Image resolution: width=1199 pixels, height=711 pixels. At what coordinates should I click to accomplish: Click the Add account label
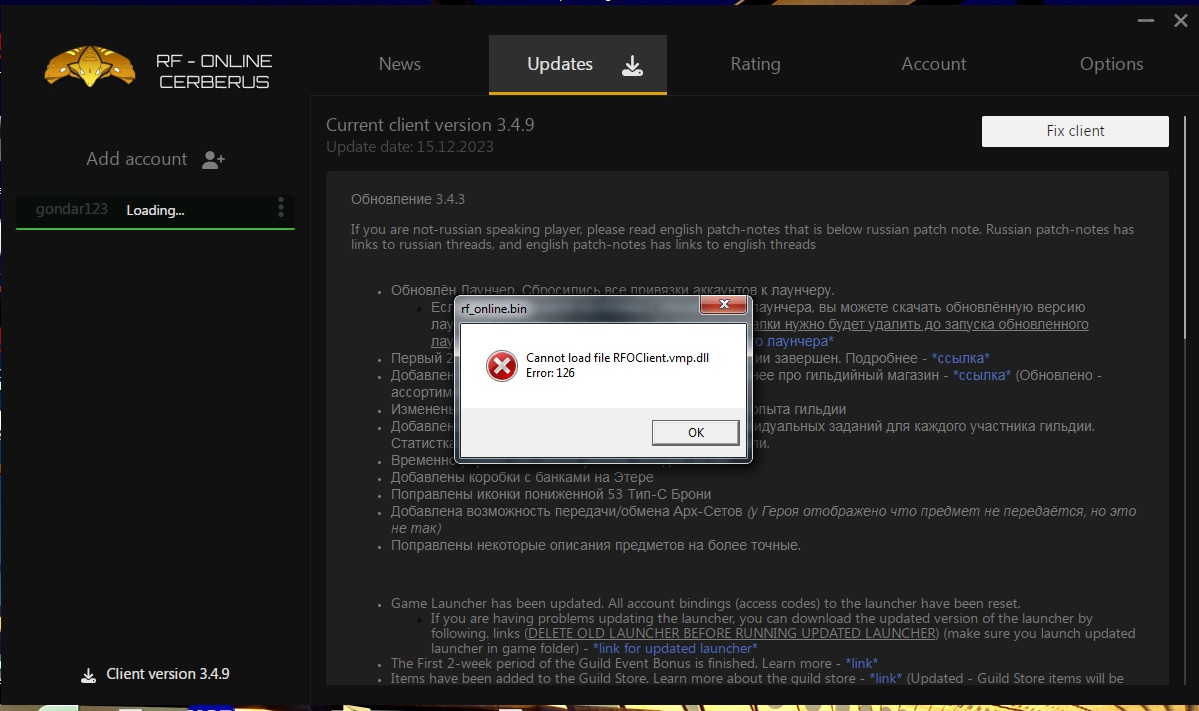tap(137, 159)
